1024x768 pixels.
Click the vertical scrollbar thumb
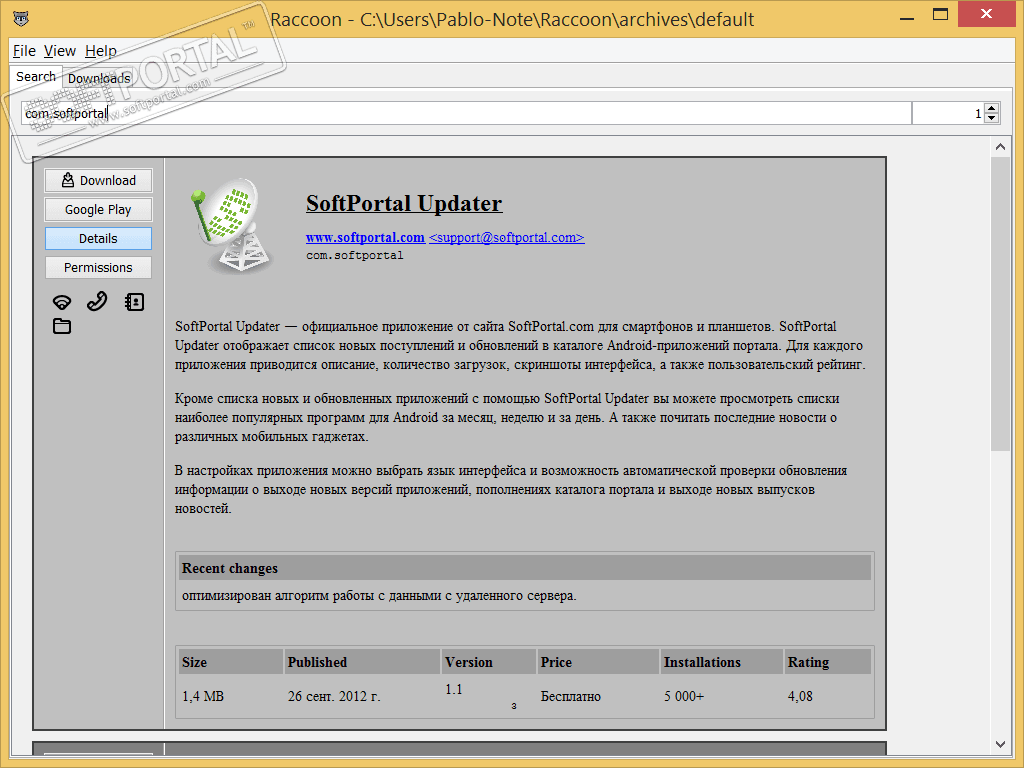pyautogui.click(x=1000, y=304)
